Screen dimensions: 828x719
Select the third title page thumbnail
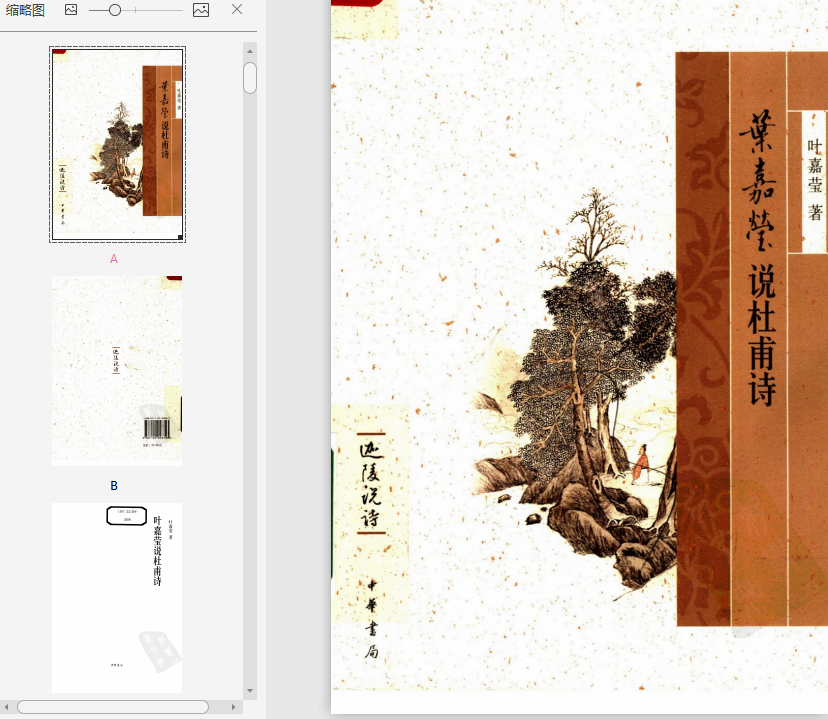click(x=117, y=598)
